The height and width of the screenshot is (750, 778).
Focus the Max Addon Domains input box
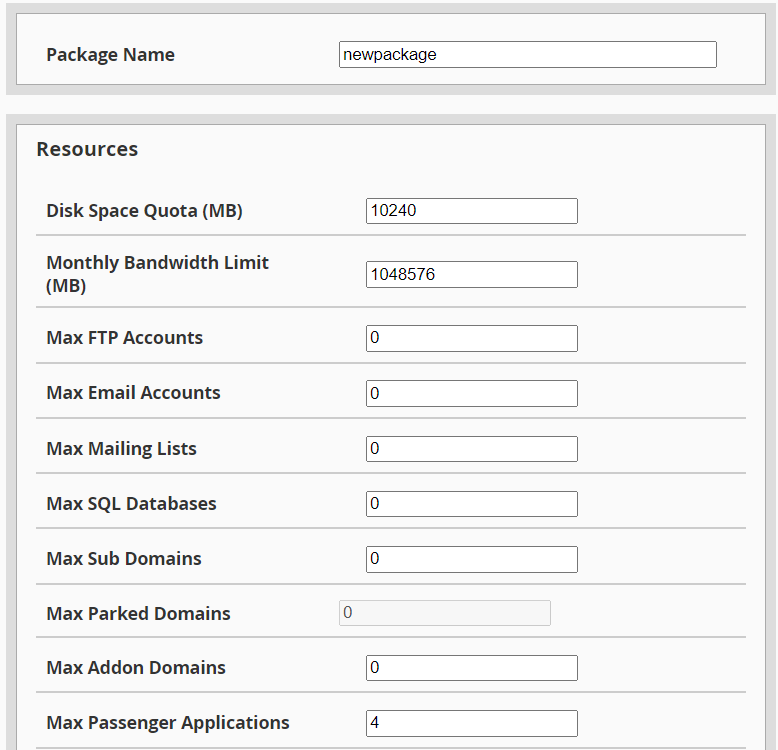pos(471,668)
